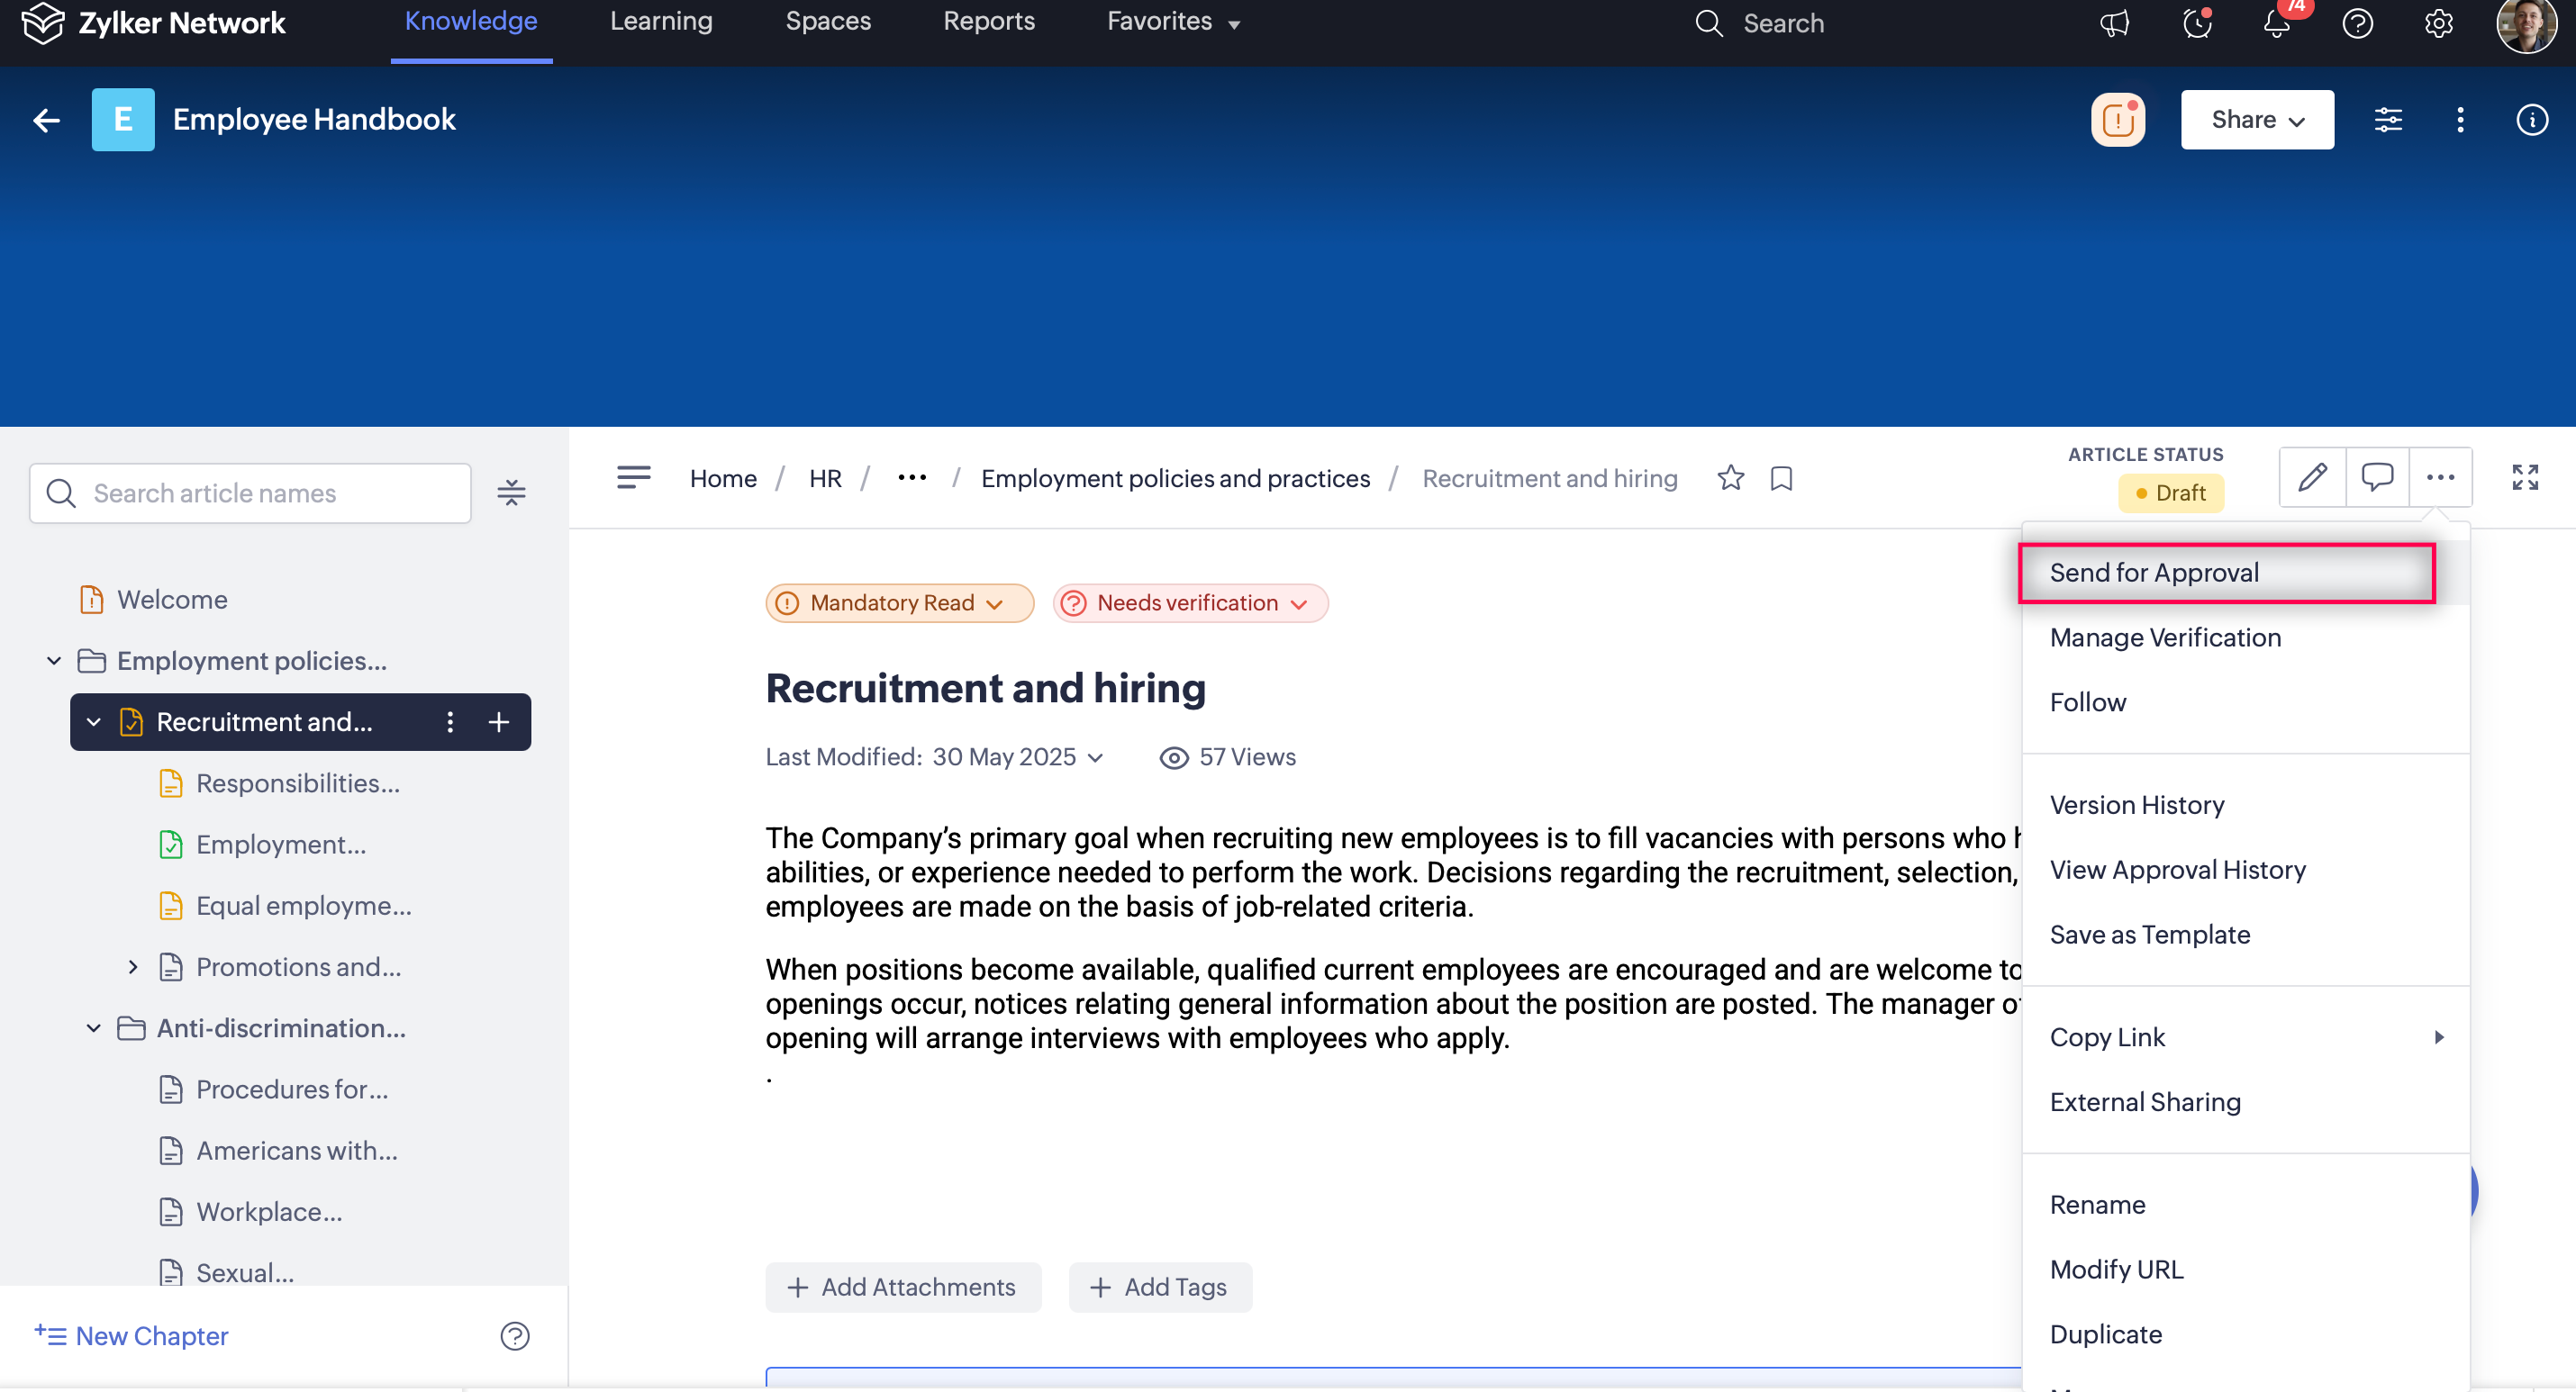The height and width of the screenshot is (1392, 2576).
Task: Bookmark the current article
Action: (x=1781, y=478)
